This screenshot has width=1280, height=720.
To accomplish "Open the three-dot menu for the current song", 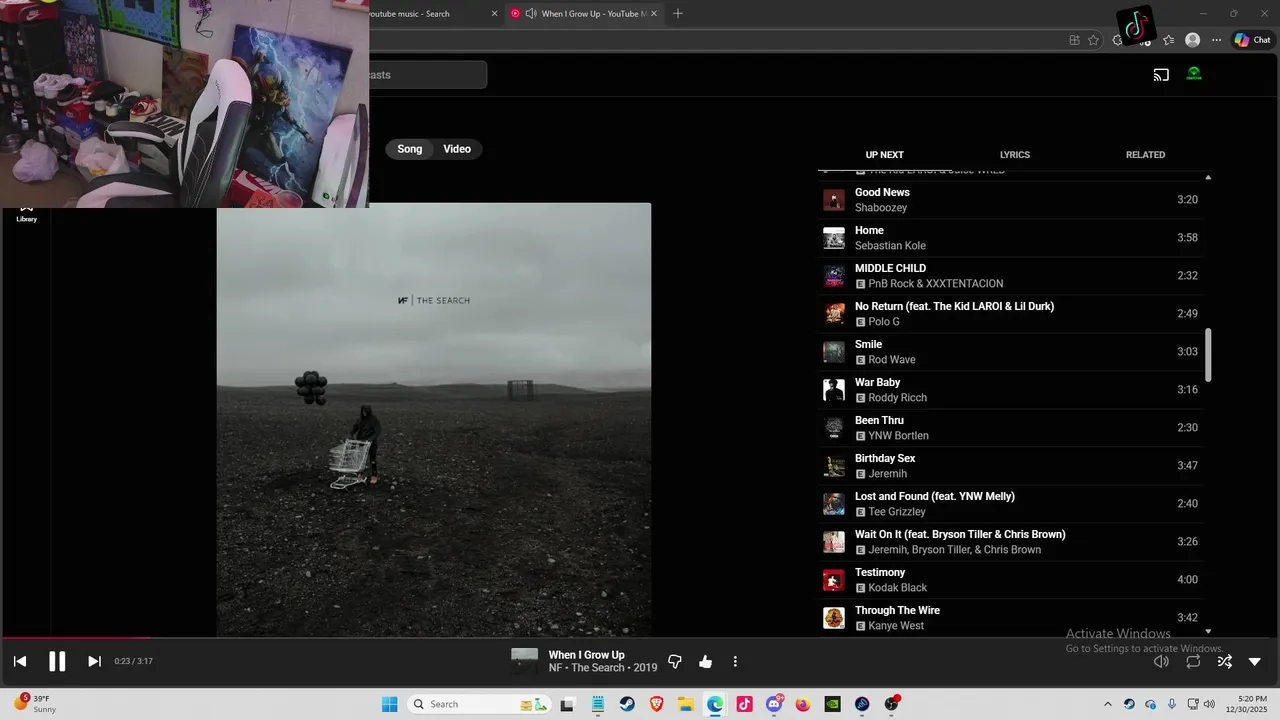I will coord(735,661).
